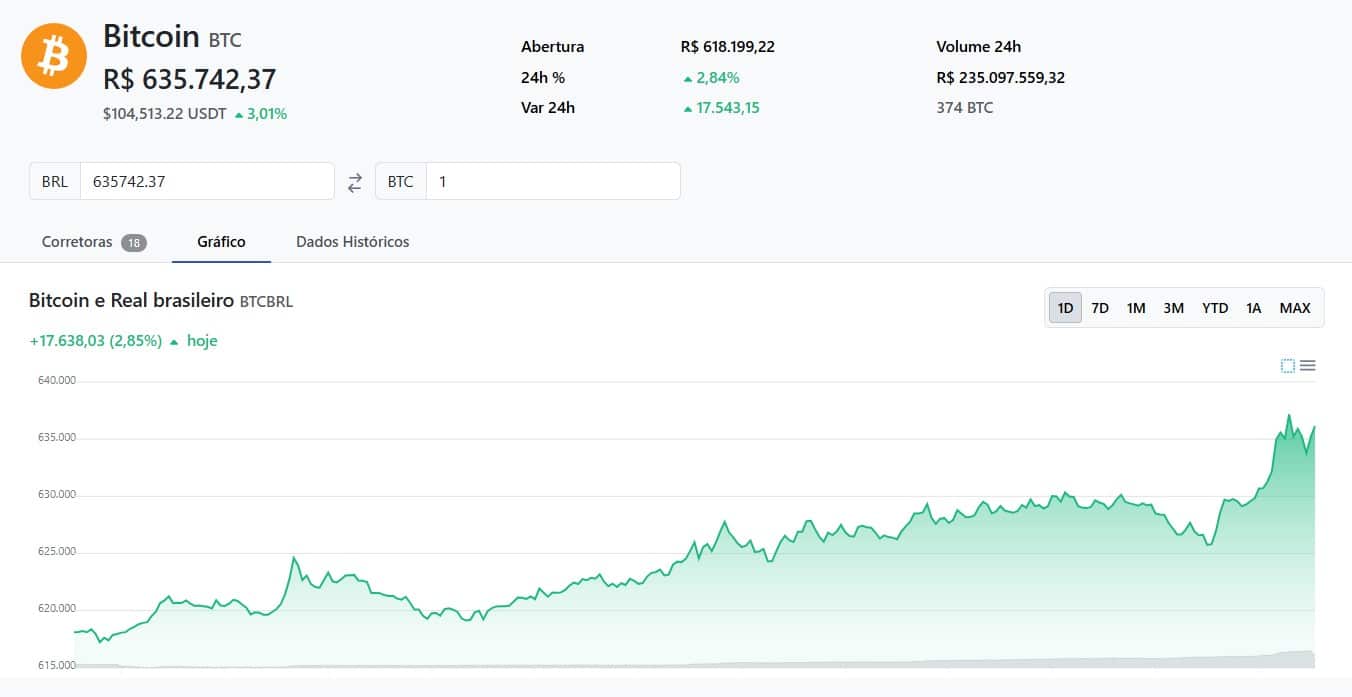
Task: Click the up arrow next to hoje
Action: [174, 342]
